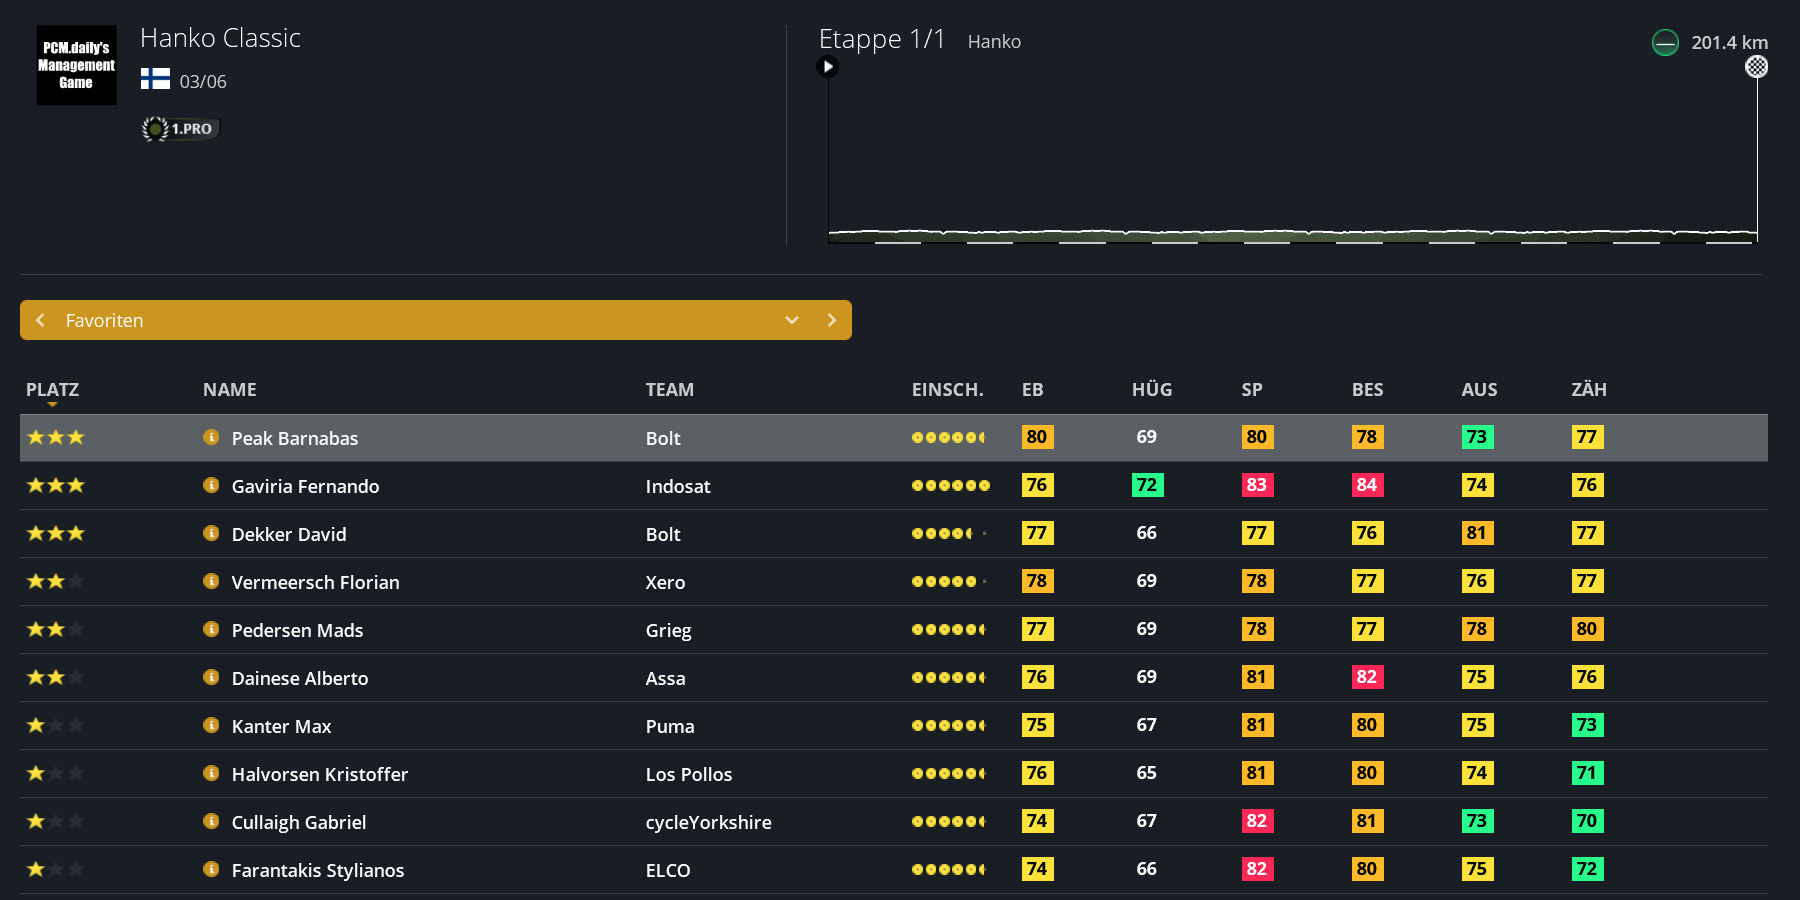This screenshot has height=900, width=1800.
Task: Click the flat stage type green icon
Action: pyautogui.click(x=1665, y=43)
